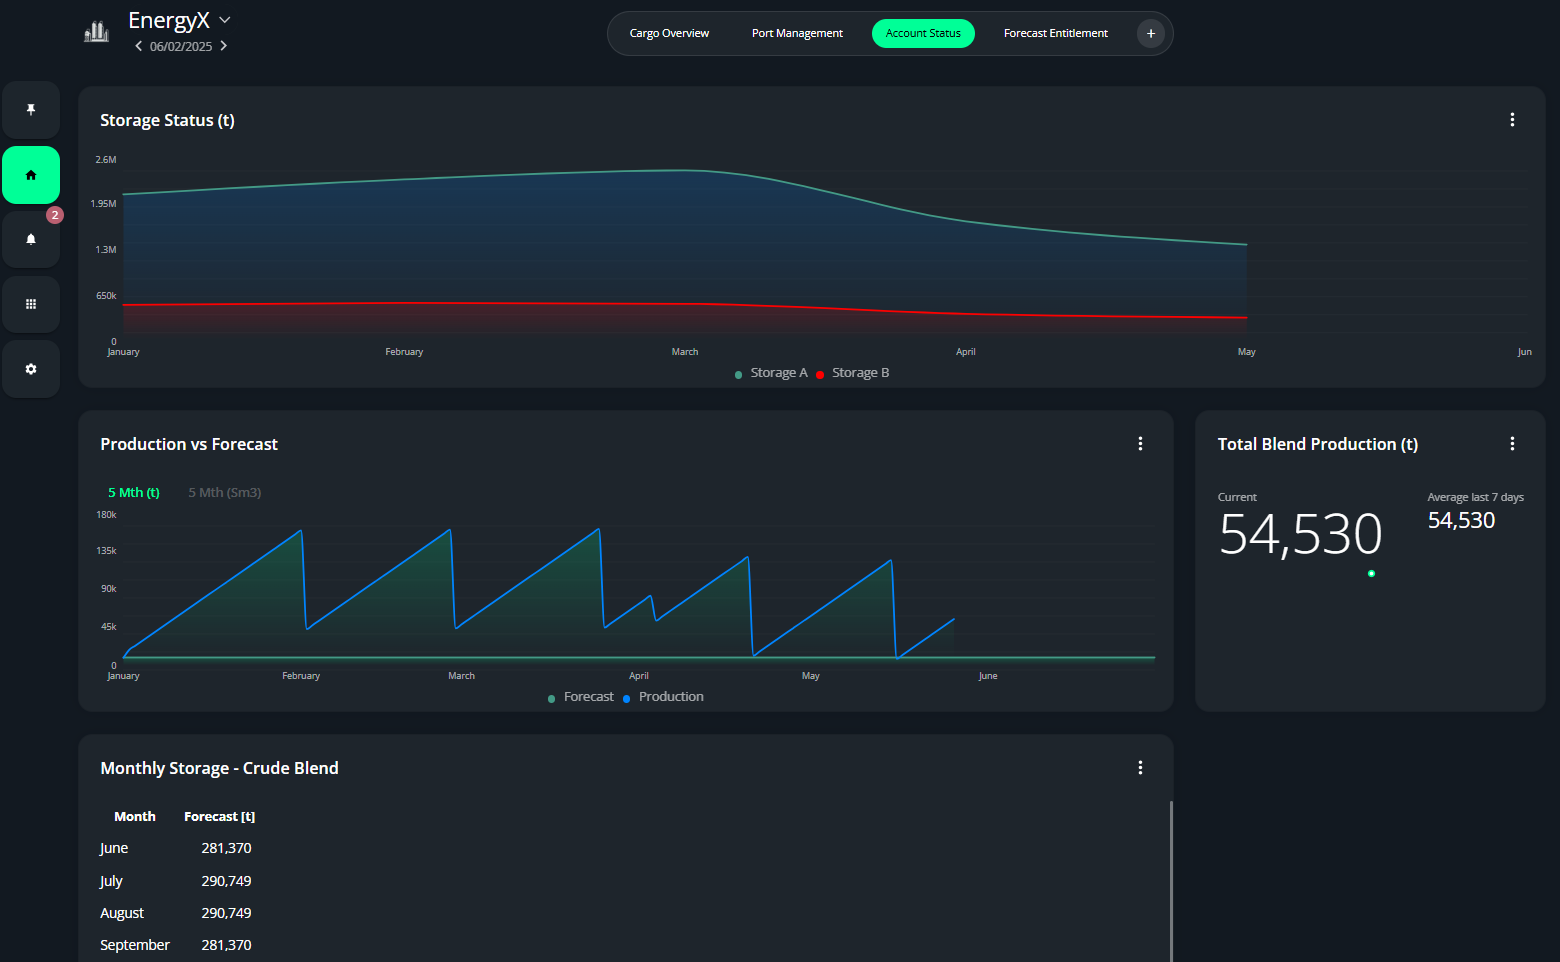Open Production vs Forecast more options
Screen dimensions: 1560x962
1140,444
